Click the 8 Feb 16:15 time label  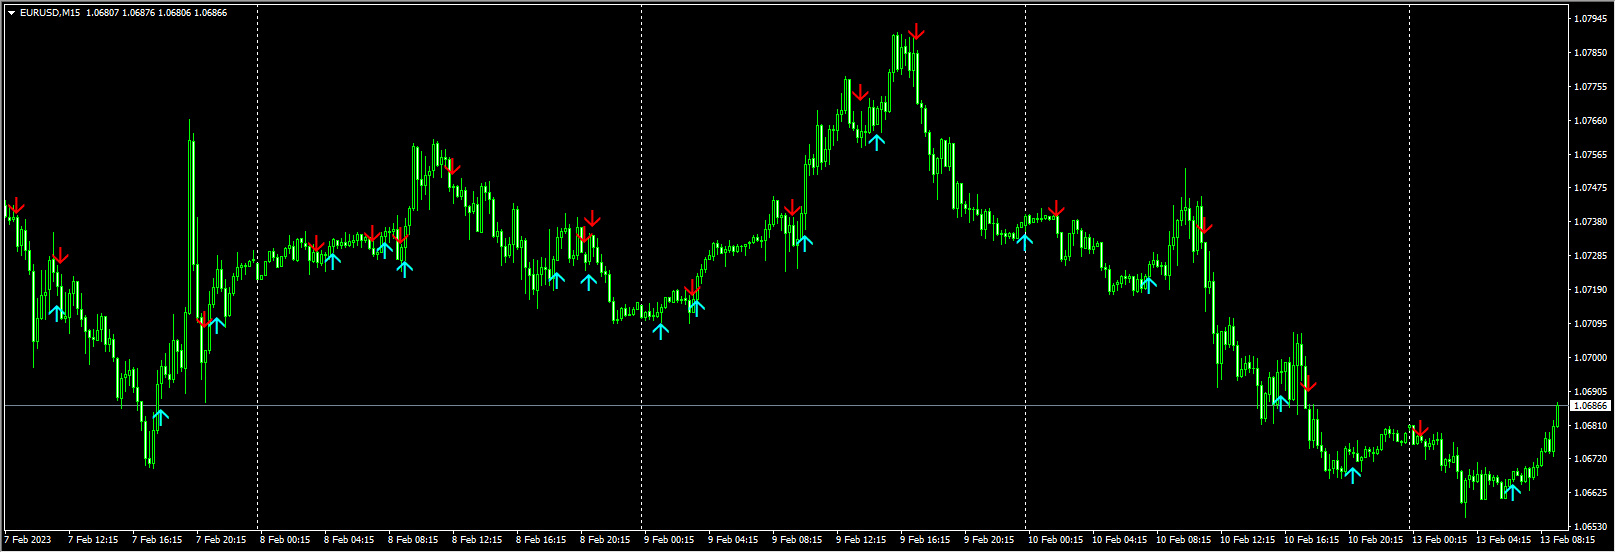tap(541, 540)
